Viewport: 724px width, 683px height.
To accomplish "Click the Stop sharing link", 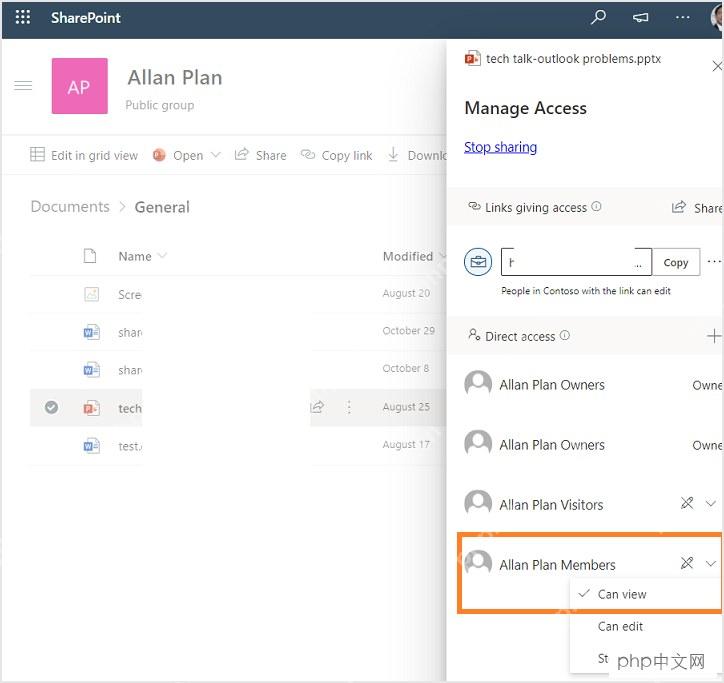I will pos(501,147).
